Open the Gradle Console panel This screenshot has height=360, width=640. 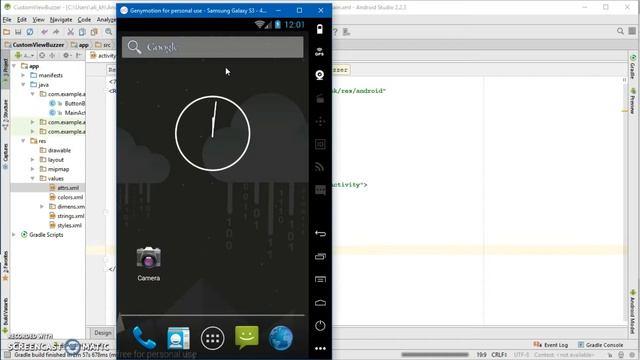pyautogui.click(x=600, y=345)
